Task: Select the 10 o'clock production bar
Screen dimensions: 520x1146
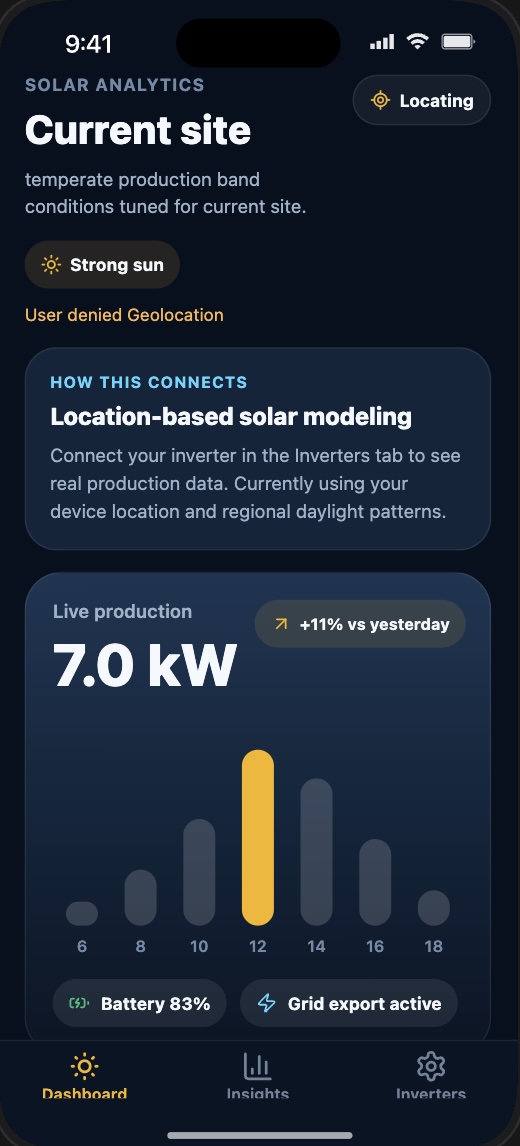Action: tap(199, 872)
